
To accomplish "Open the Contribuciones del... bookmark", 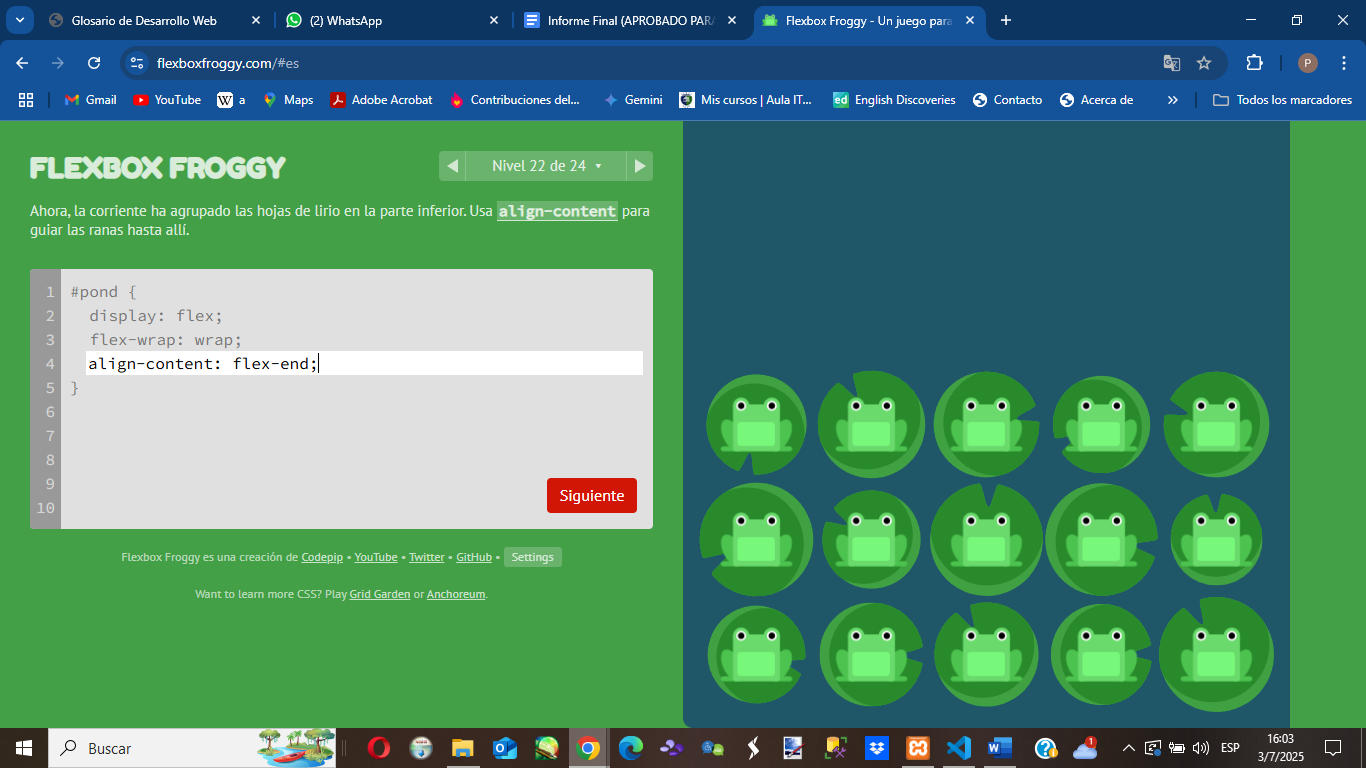I will 516,100.
